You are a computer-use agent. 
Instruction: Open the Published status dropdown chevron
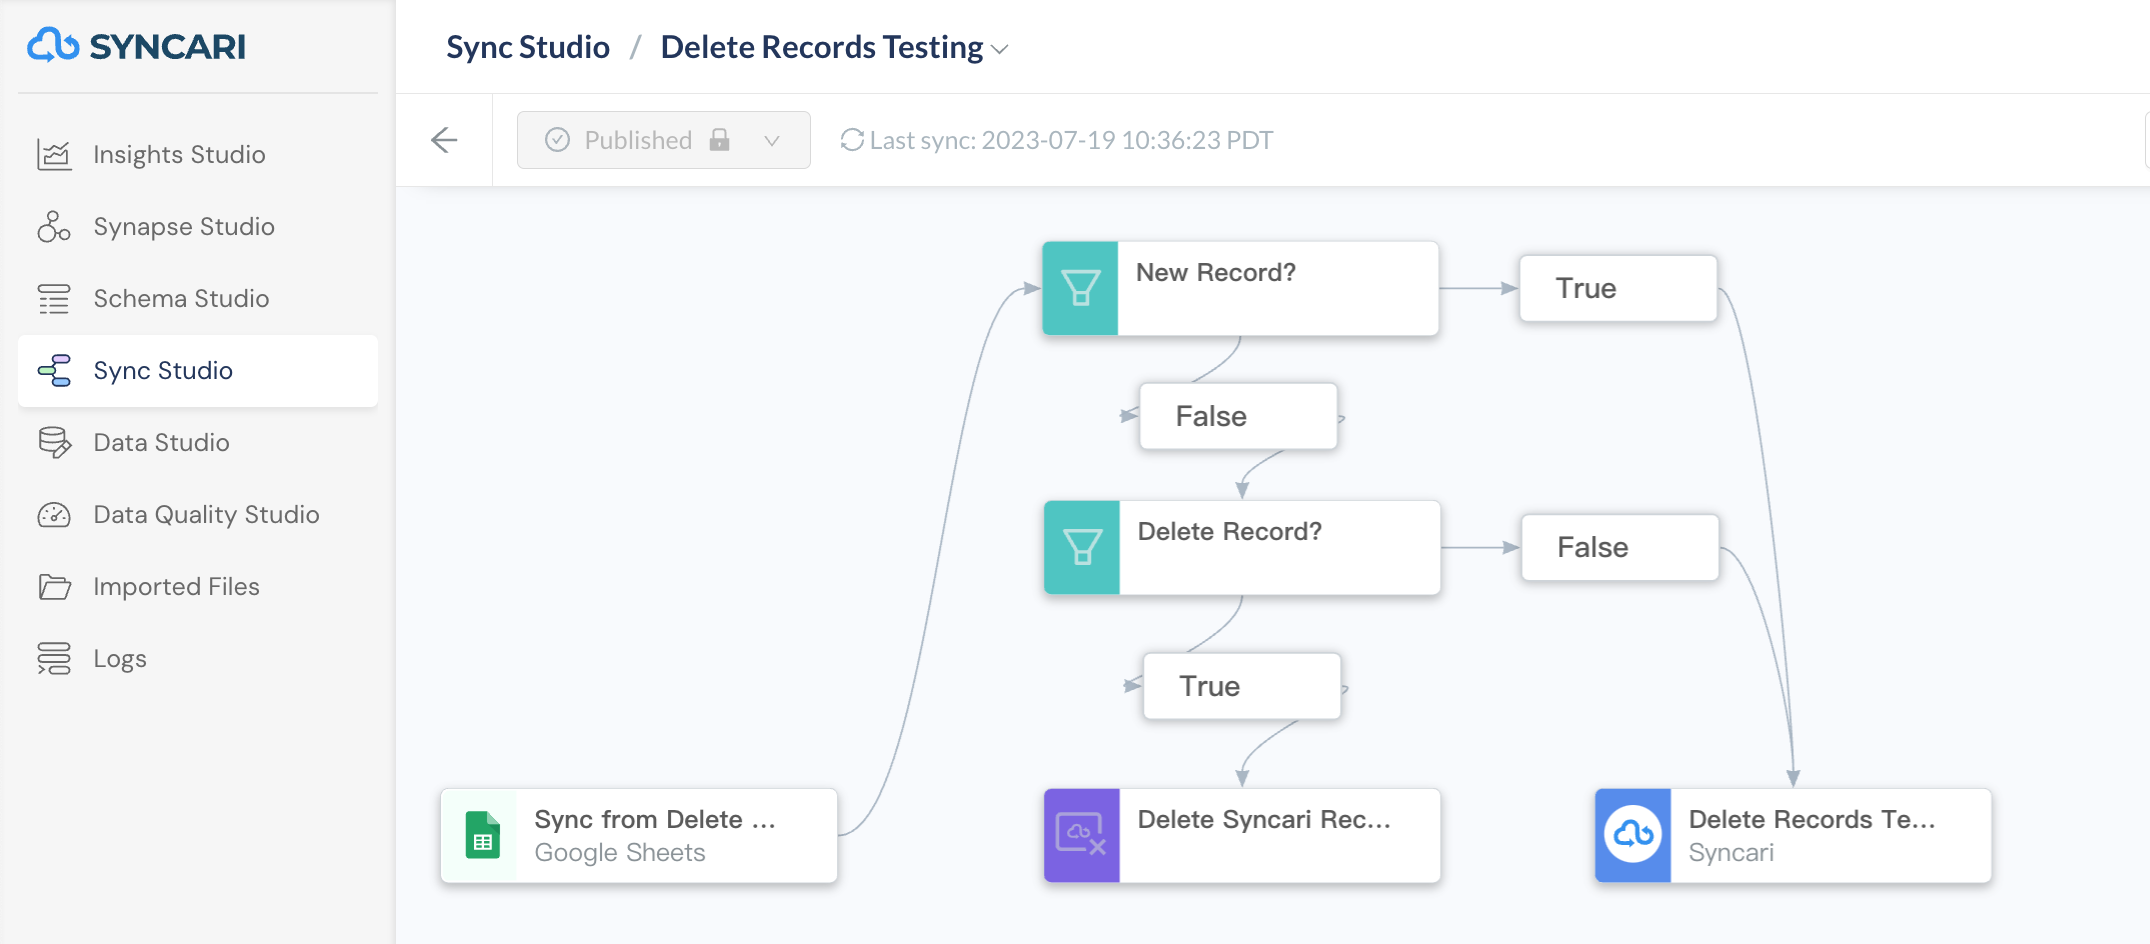tap(771, 140)
